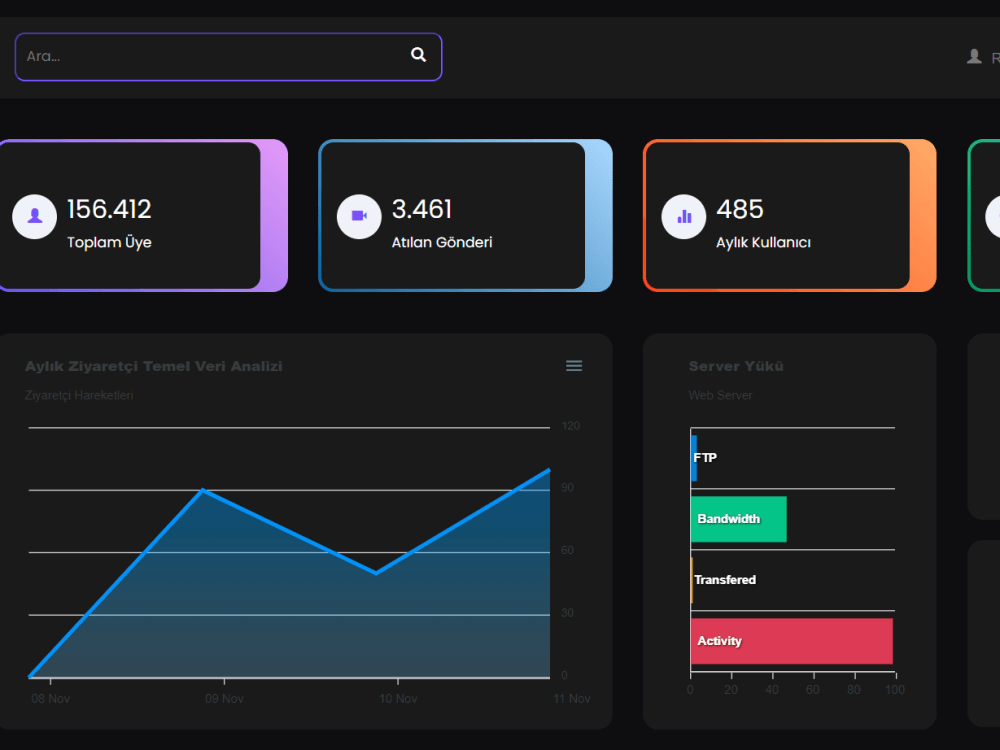The height and width of the screenshot is (750, 1000).
Task: Click the 10 Nov axis label
Action: point(399,699)
